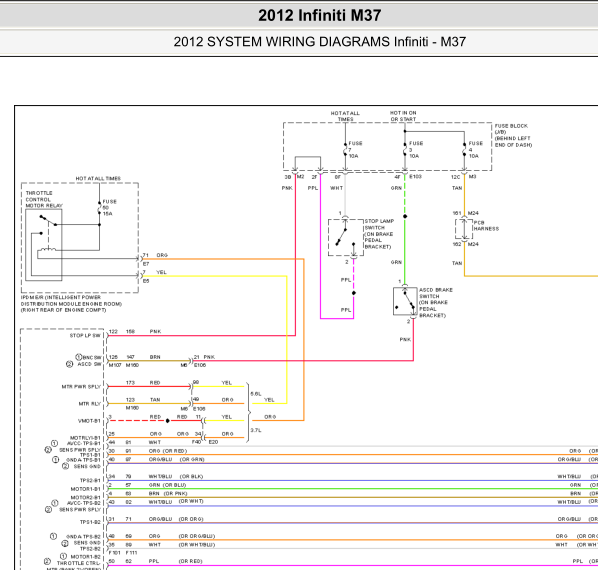
Task: Click the "TPS2-B2" pin label
Action: click(x=90, y=549)
